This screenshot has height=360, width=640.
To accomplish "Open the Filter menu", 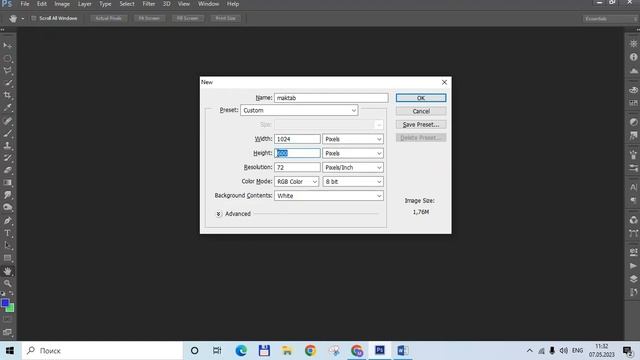I will click(x=149, y=4).
